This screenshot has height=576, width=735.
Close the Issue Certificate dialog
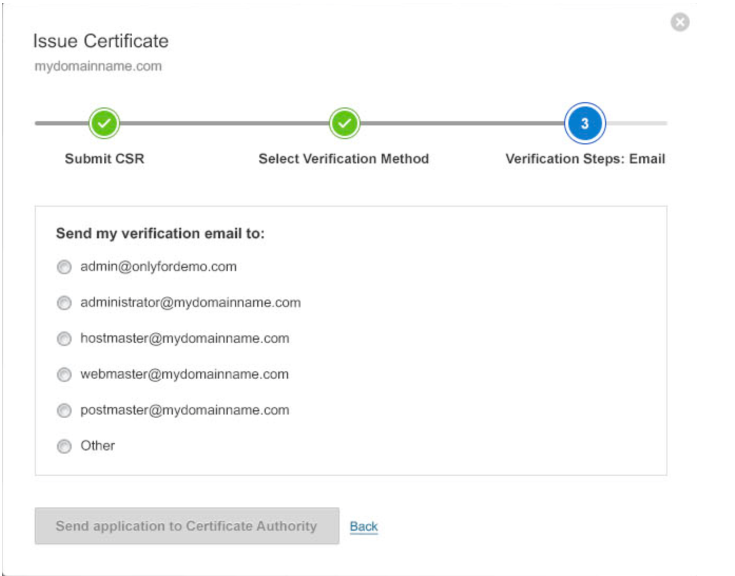(x=680, y=22)
